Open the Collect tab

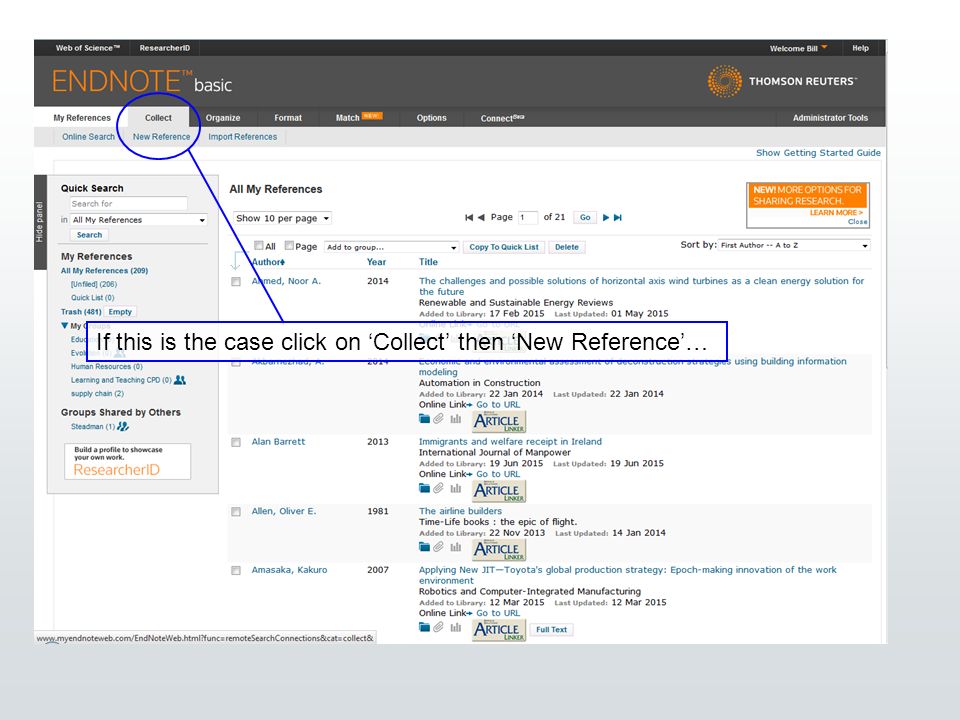(158, 118)
